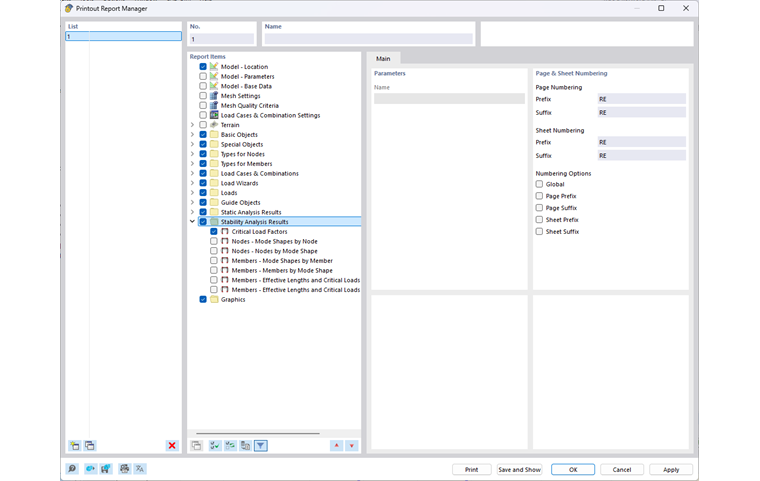This screenshot has width=760, height=481.
Task: Click the report Name field at top
Action: 368,39
